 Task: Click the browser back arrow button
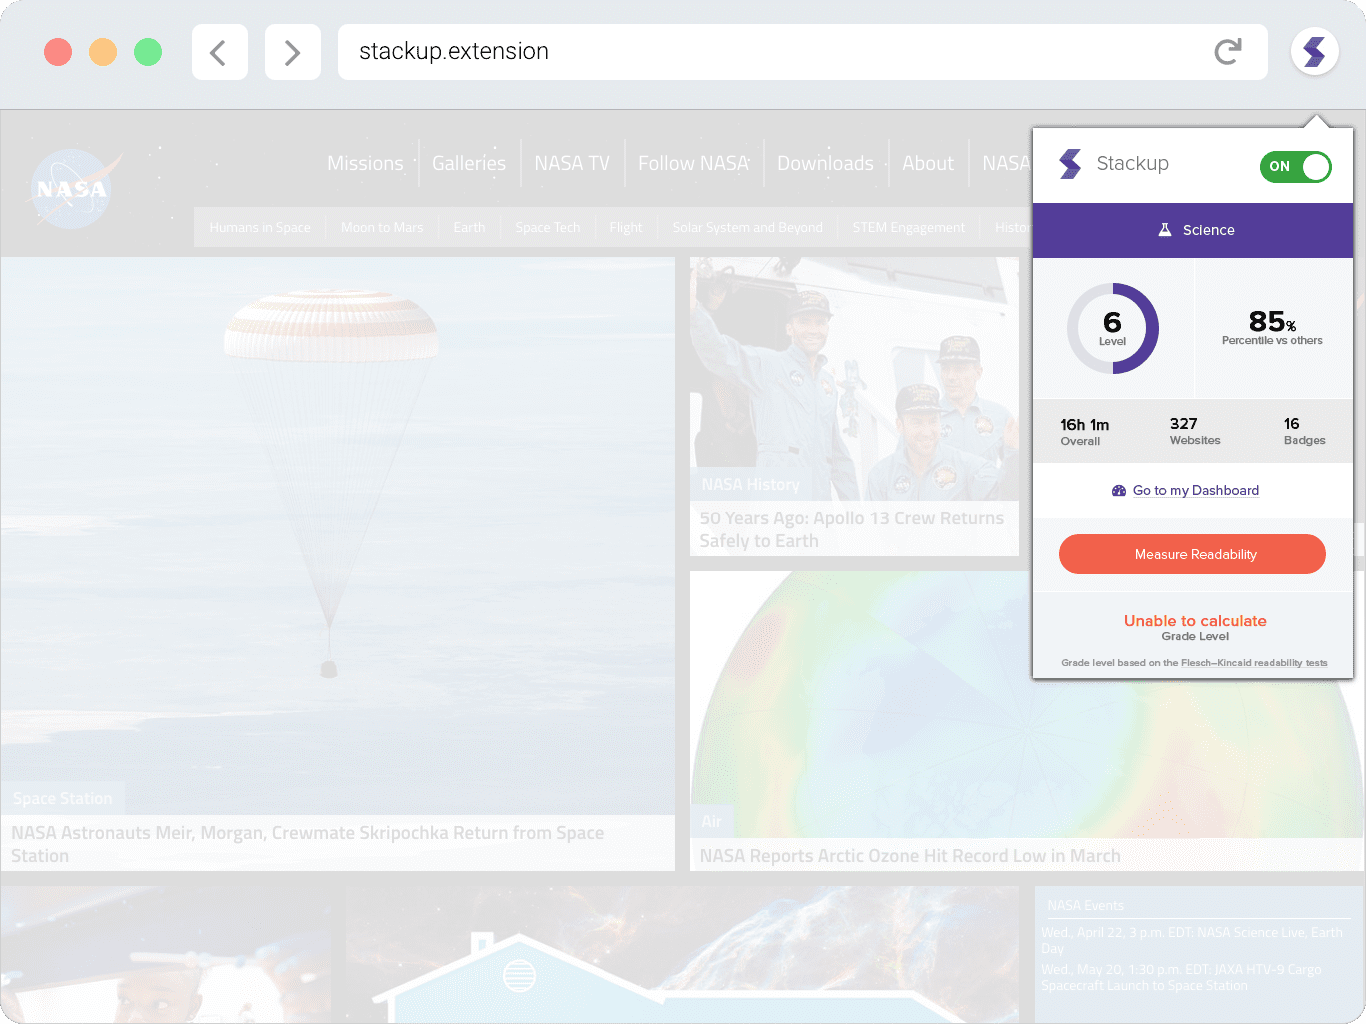(x=220, y=52)
